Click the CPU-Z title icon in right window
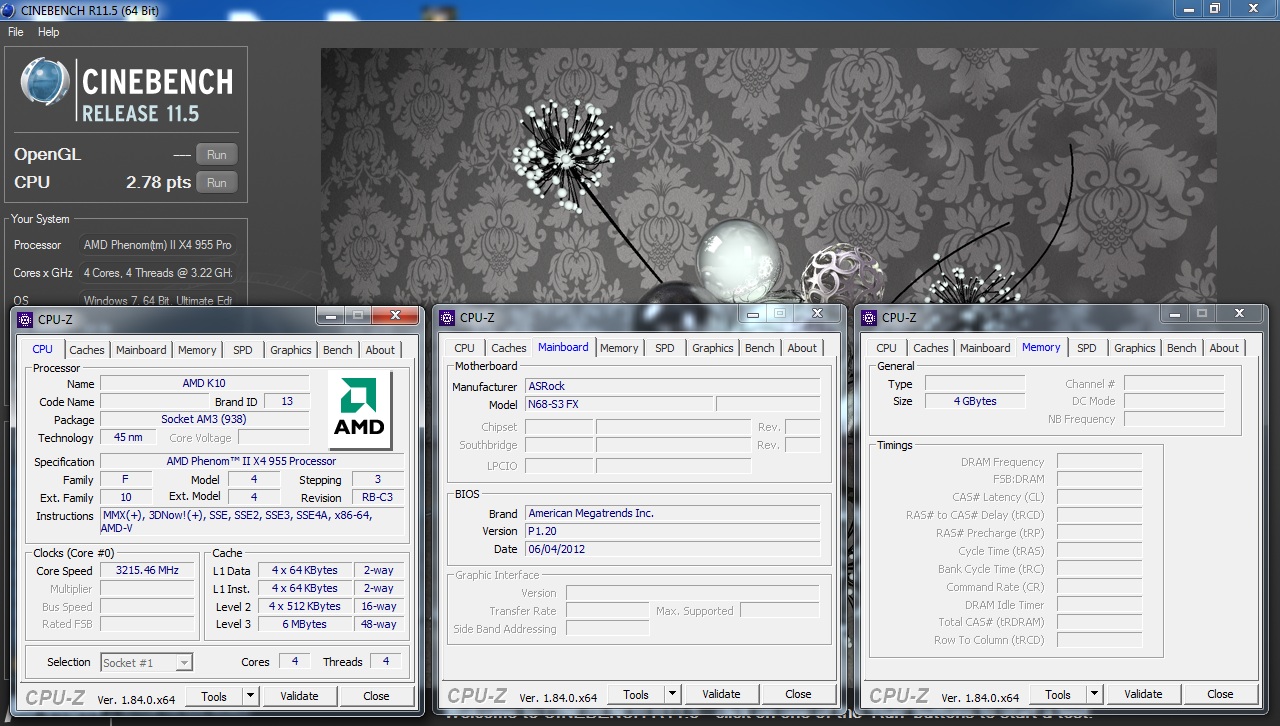1280x726 pixels. (869, 318)
